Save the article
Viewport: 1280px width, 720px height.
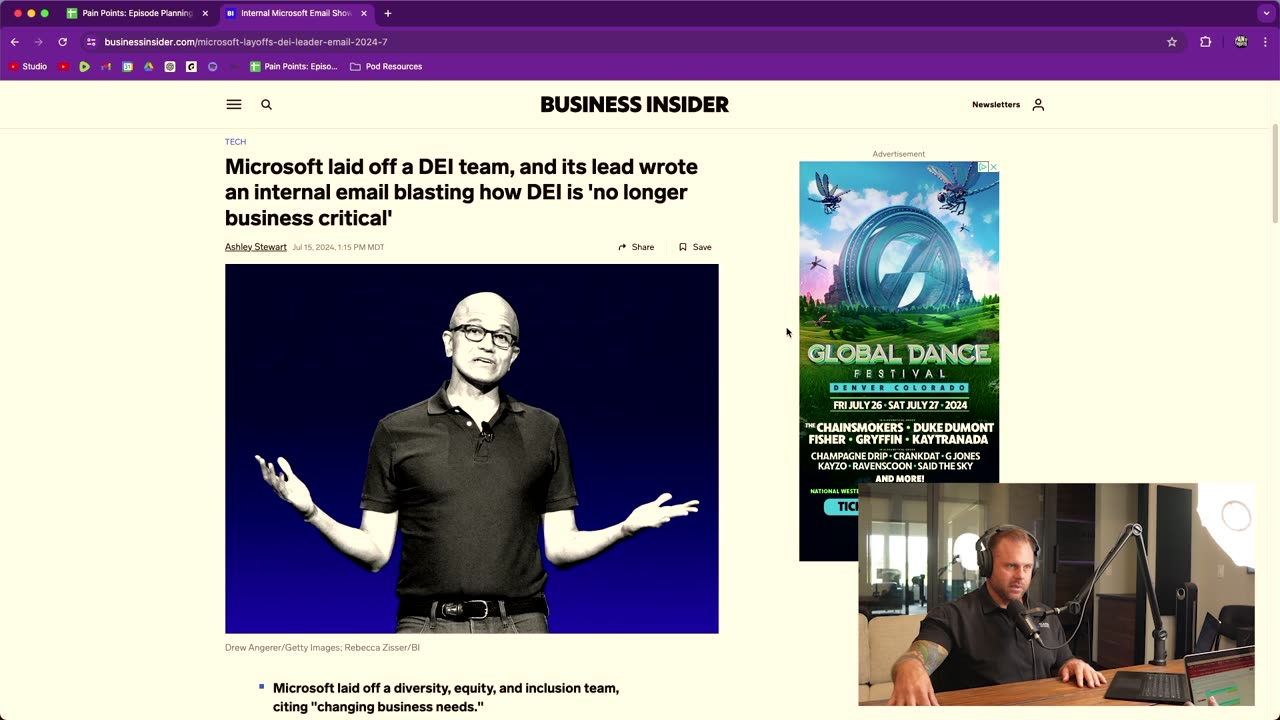(695, 247)
